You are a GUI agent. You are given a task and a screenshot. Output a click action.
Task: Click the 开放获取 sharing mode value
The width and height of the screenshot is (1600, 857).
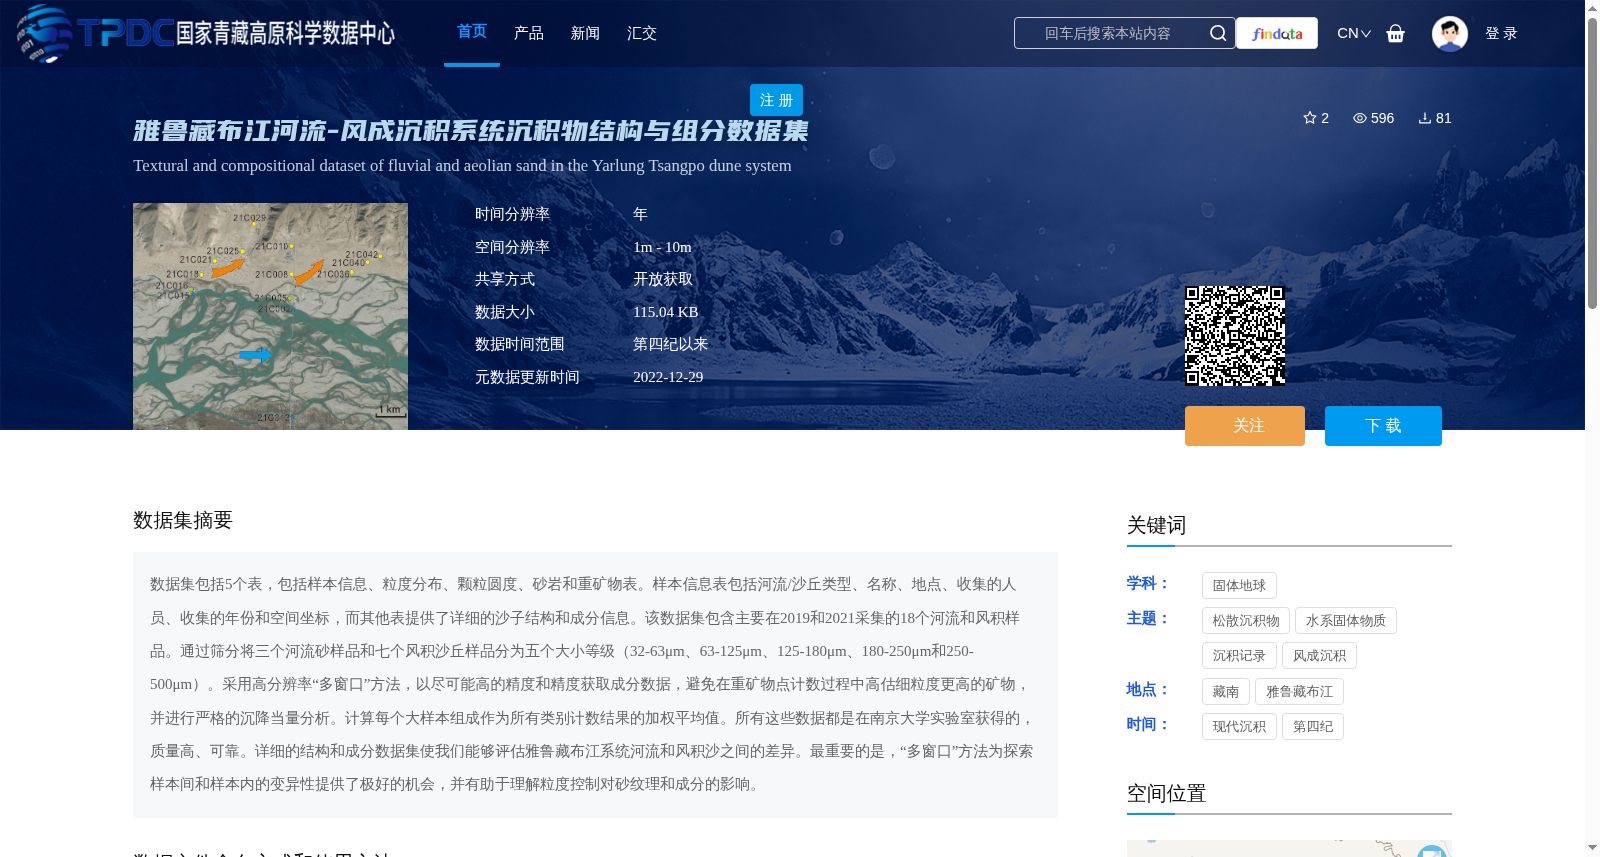pos(663,279)
